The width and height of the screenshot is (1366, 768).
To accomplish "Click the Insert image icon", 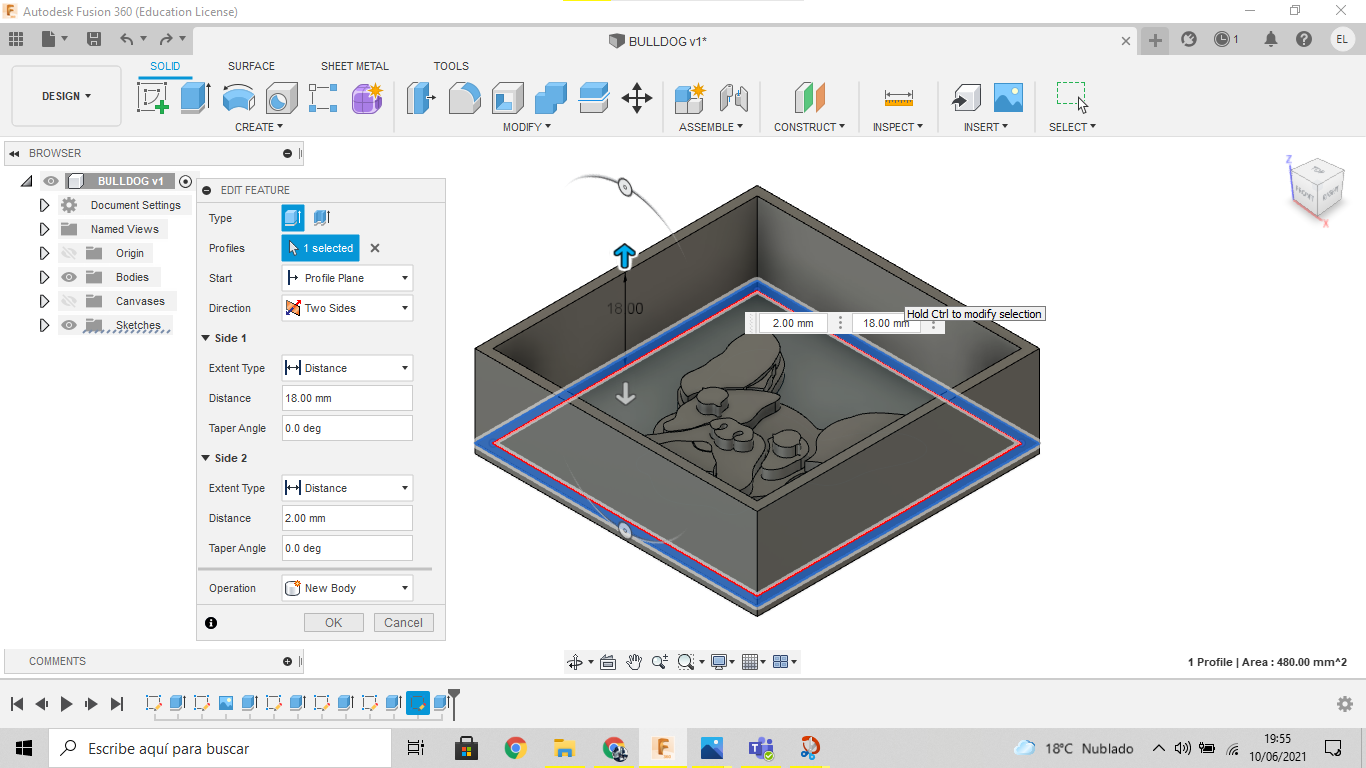I will (x=1008, y=97).
